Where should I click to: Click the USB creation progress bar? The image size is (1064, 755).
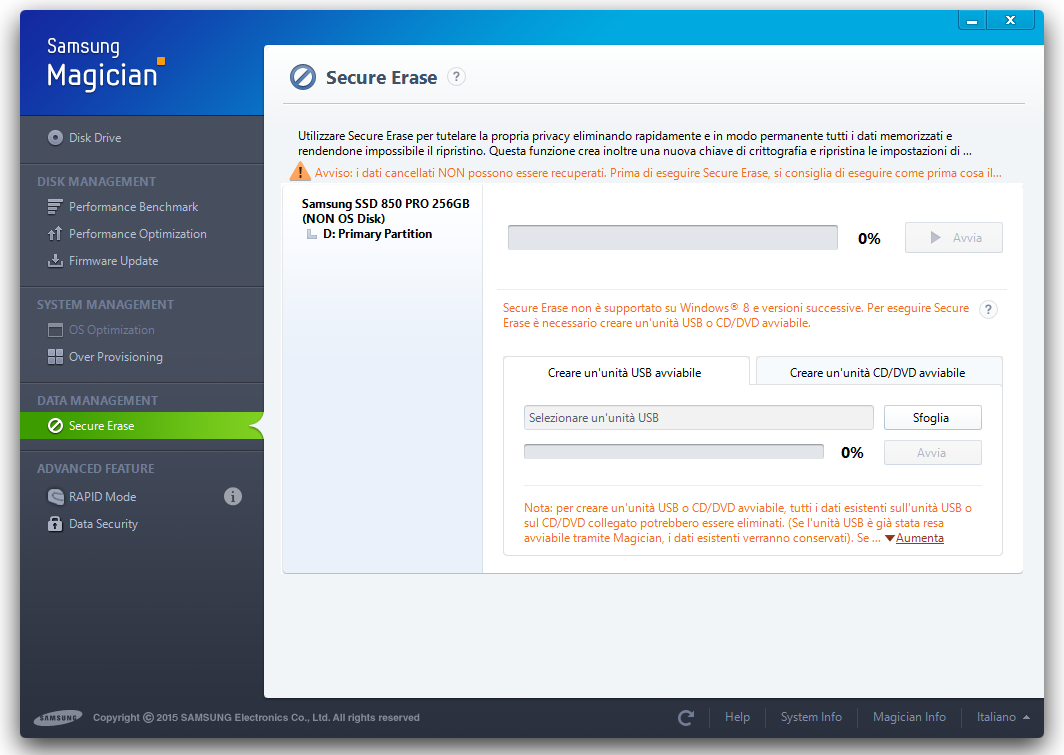(x=674, y=452)
